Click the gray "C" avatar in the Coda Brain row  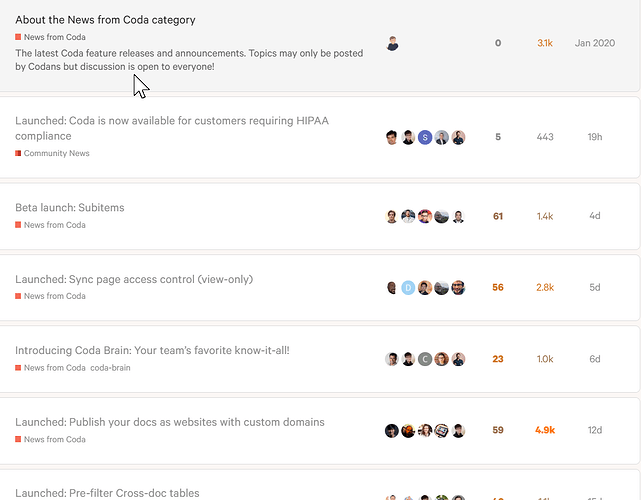tap(425, 359)
